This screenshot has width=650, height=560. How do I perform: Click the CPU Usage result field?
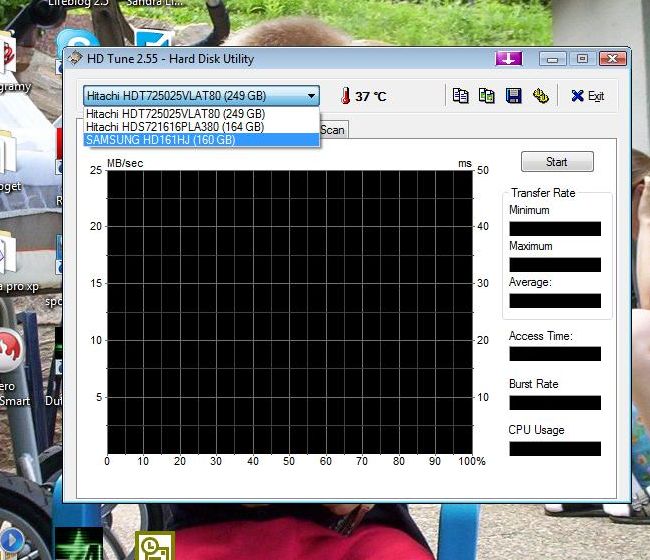coord(555,449)
